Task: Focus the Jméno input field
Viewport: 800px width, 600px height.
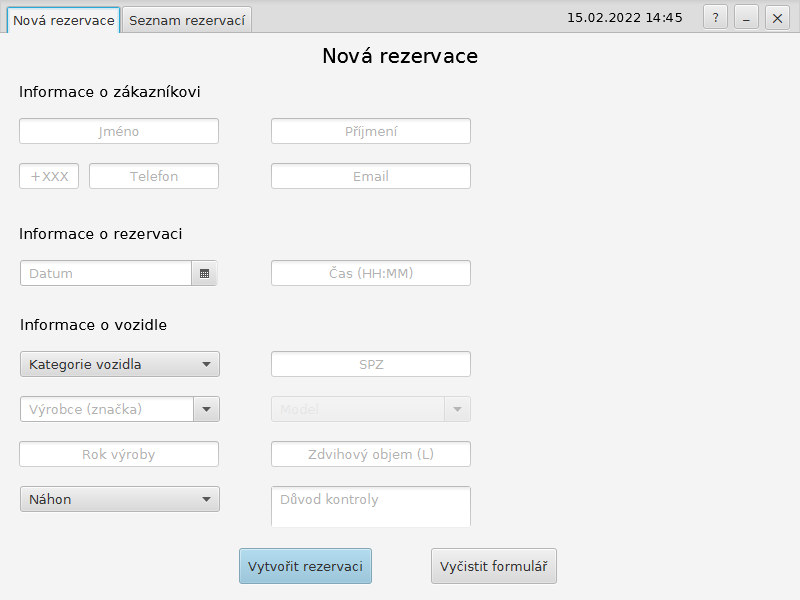Action: click(x=119, y=131)
